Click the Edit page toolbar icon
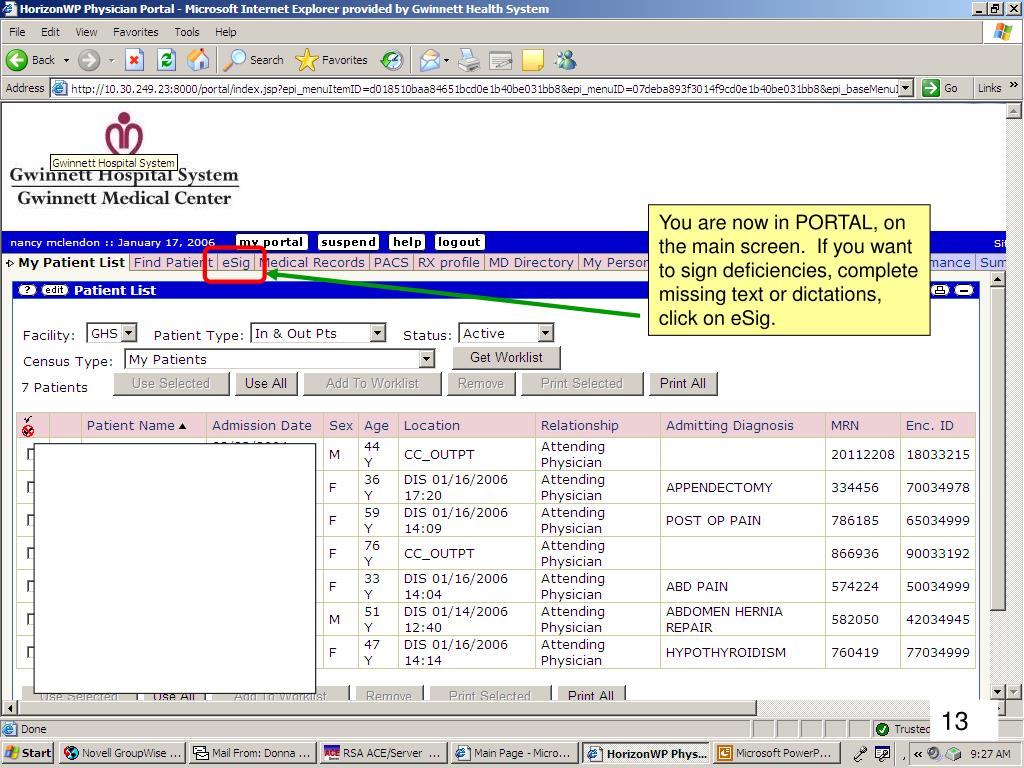 coord(501,60)
